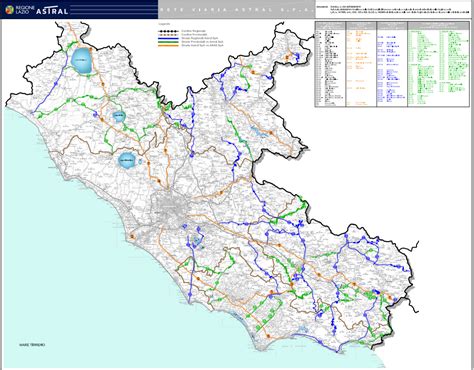Click the solid orange line legend swatch
This screenshot has height=370, width=474.
point(169,45)
